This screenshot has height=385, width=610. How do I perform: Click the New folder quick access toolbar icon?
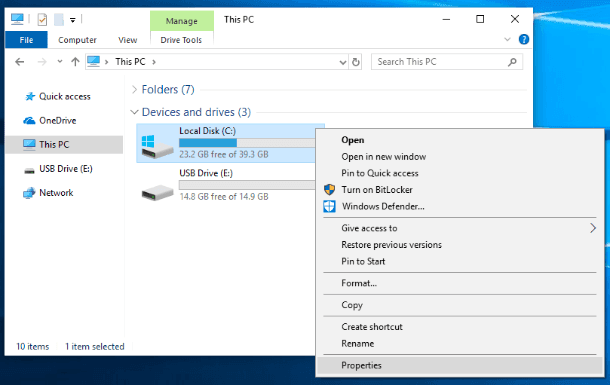59,19
